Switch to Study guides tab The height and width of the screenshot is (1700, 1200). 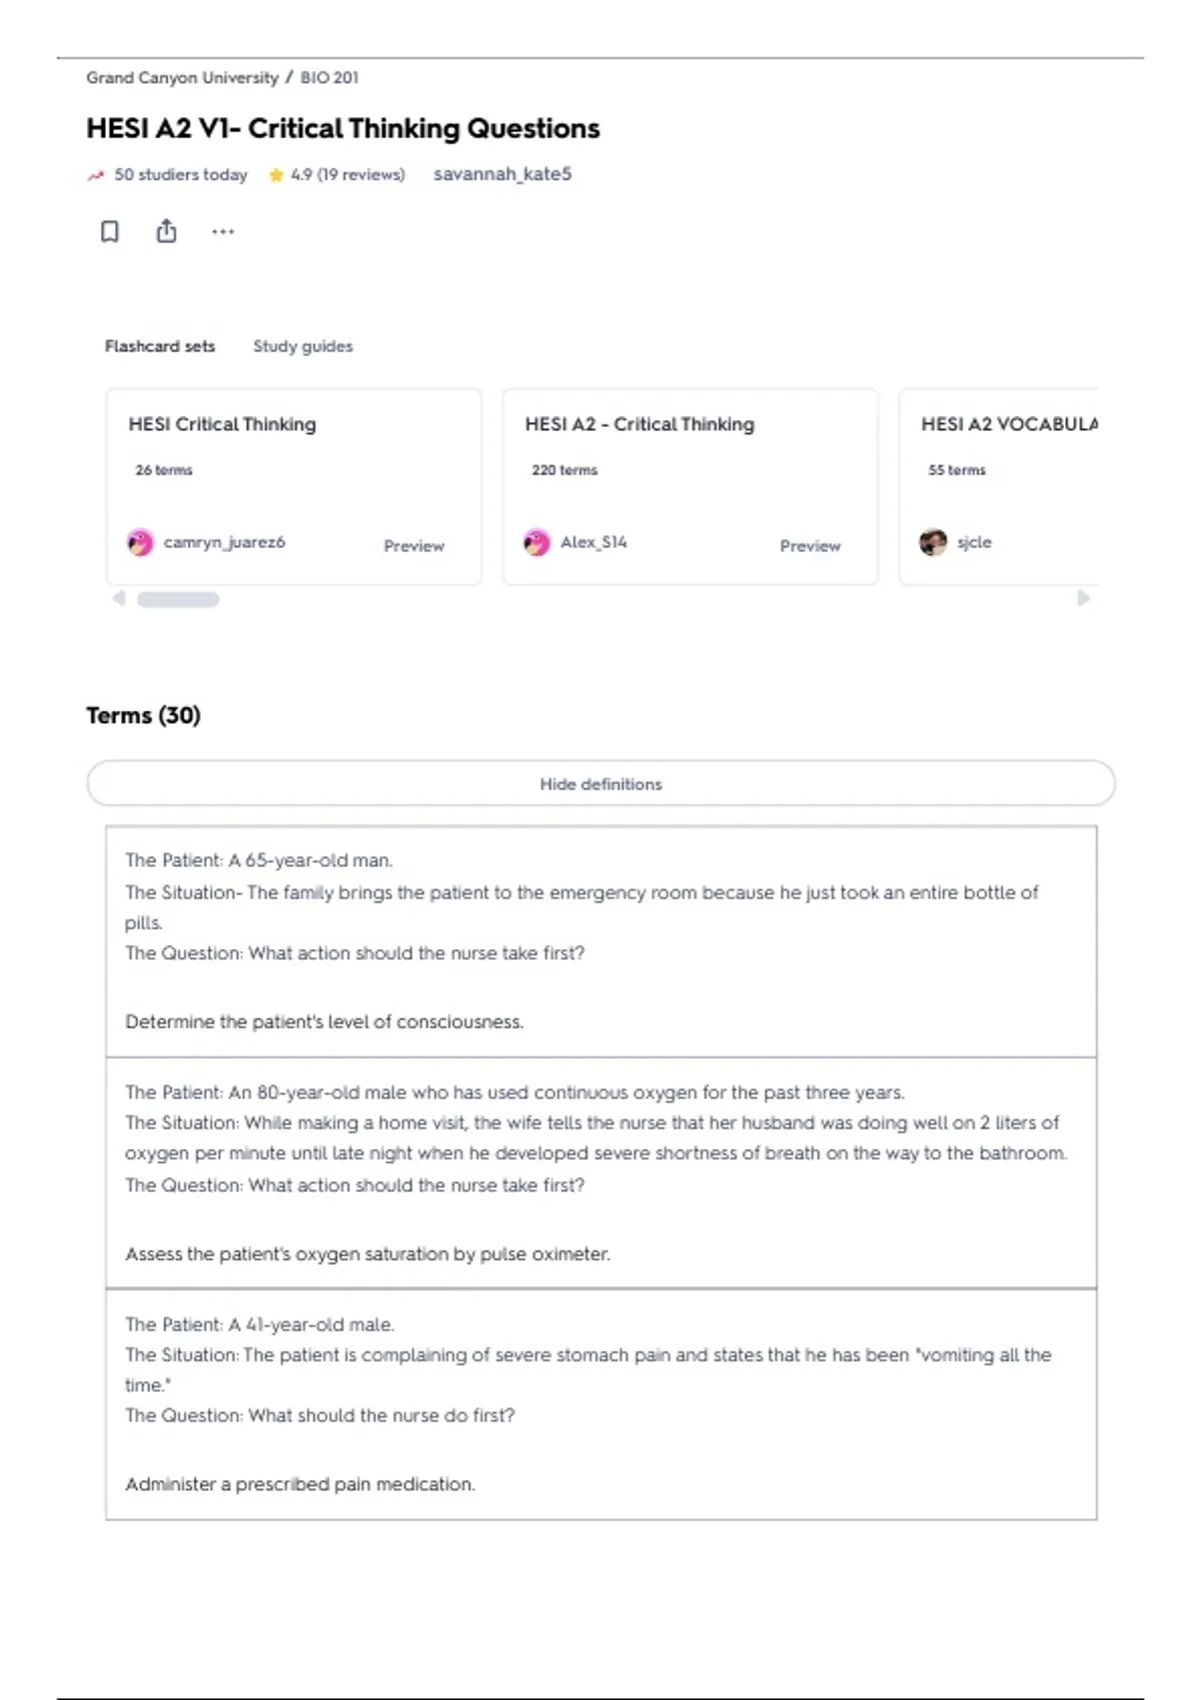(303, 346)
